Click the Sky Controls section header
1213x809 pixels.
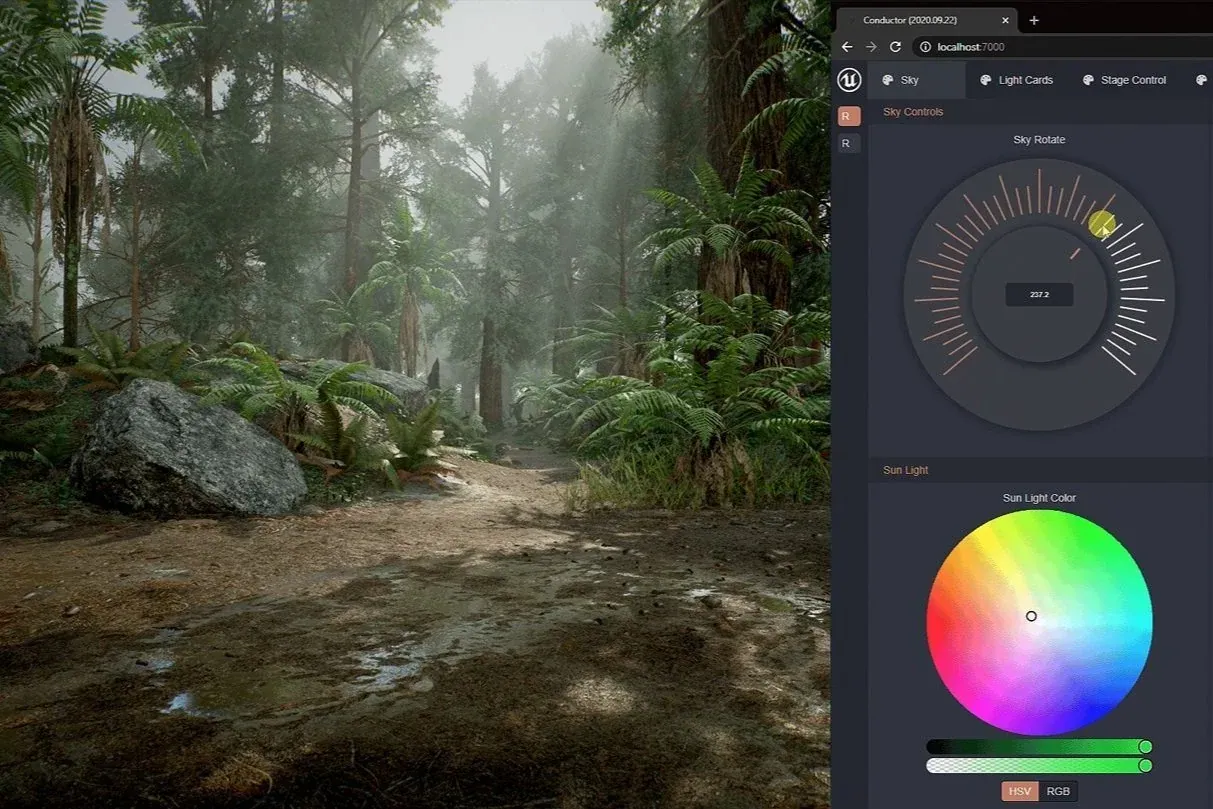[x=913, y=112]
